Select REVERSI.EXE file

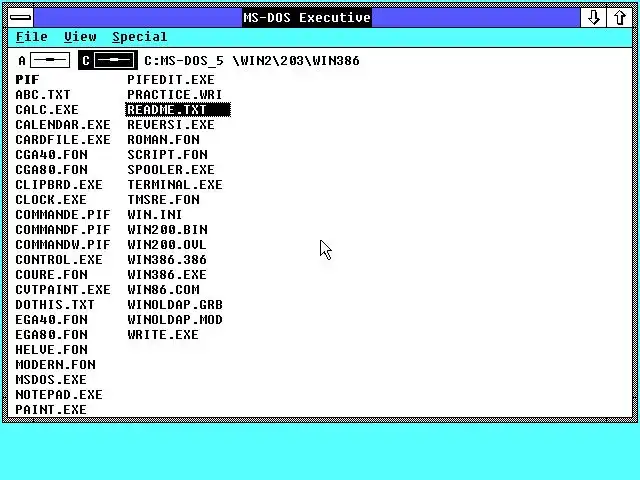tap(171, 124)
